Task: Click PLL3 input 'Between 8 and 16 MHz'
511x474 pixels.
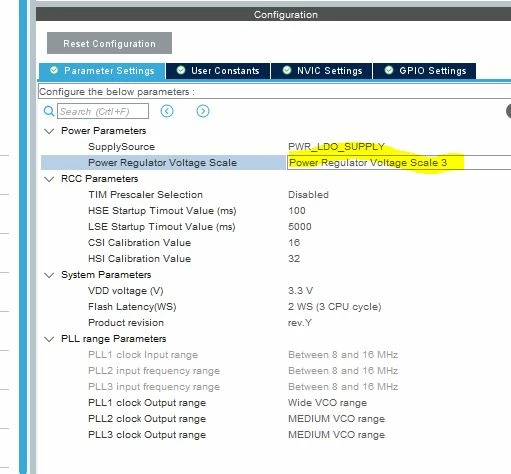Action: point(343,387)
